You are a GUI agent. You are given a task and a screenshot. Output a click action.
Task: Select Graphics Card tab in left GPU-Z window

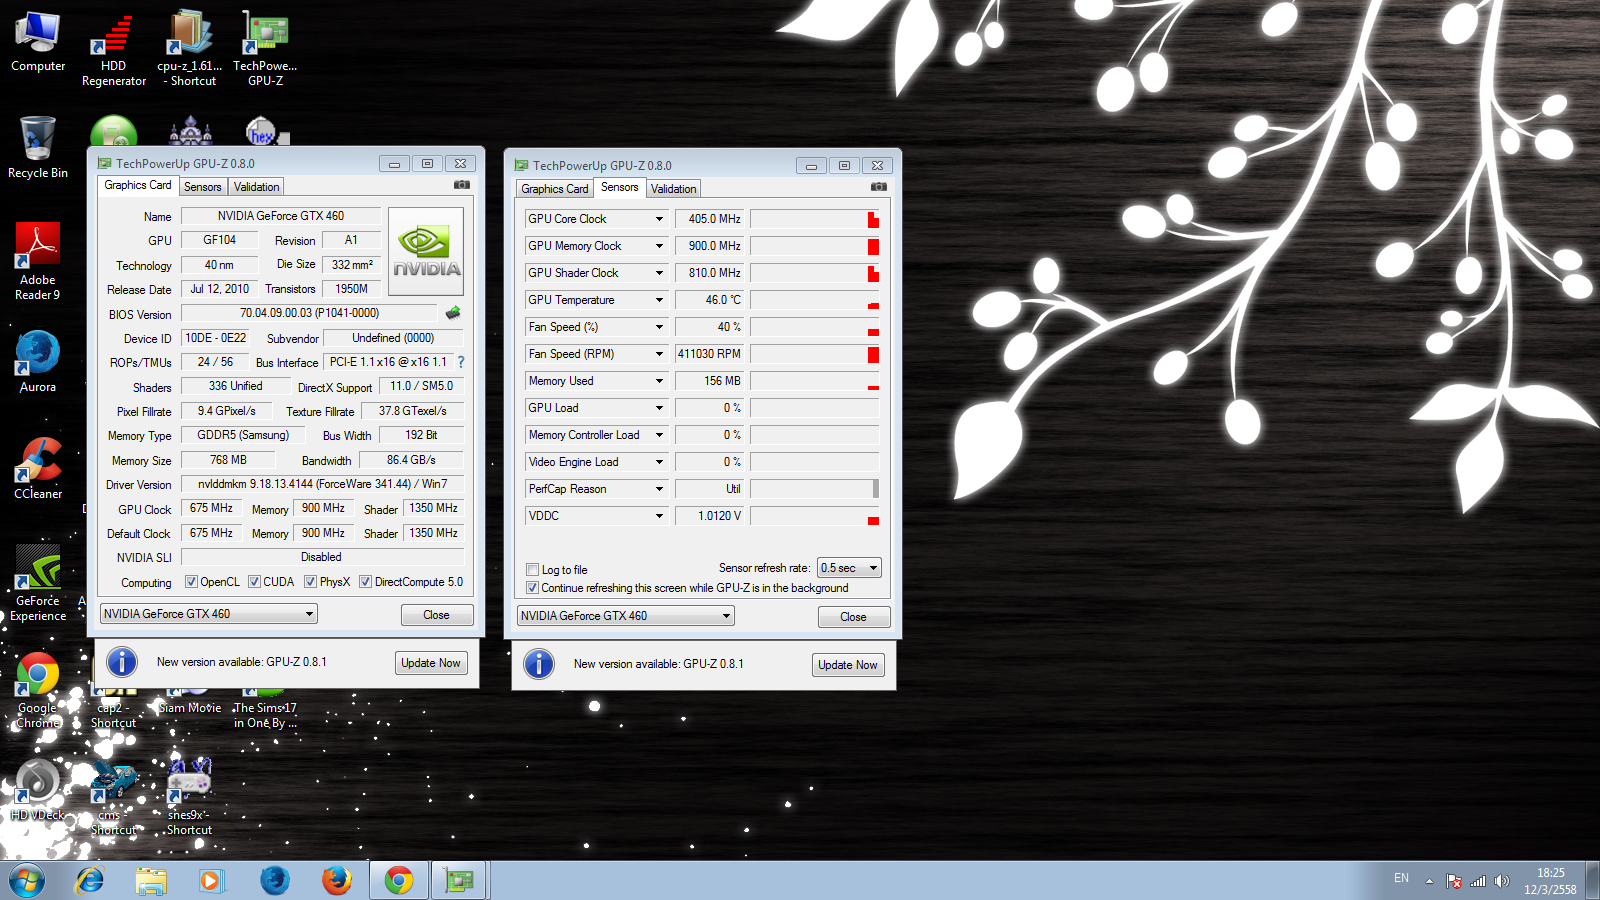point(138,185)
